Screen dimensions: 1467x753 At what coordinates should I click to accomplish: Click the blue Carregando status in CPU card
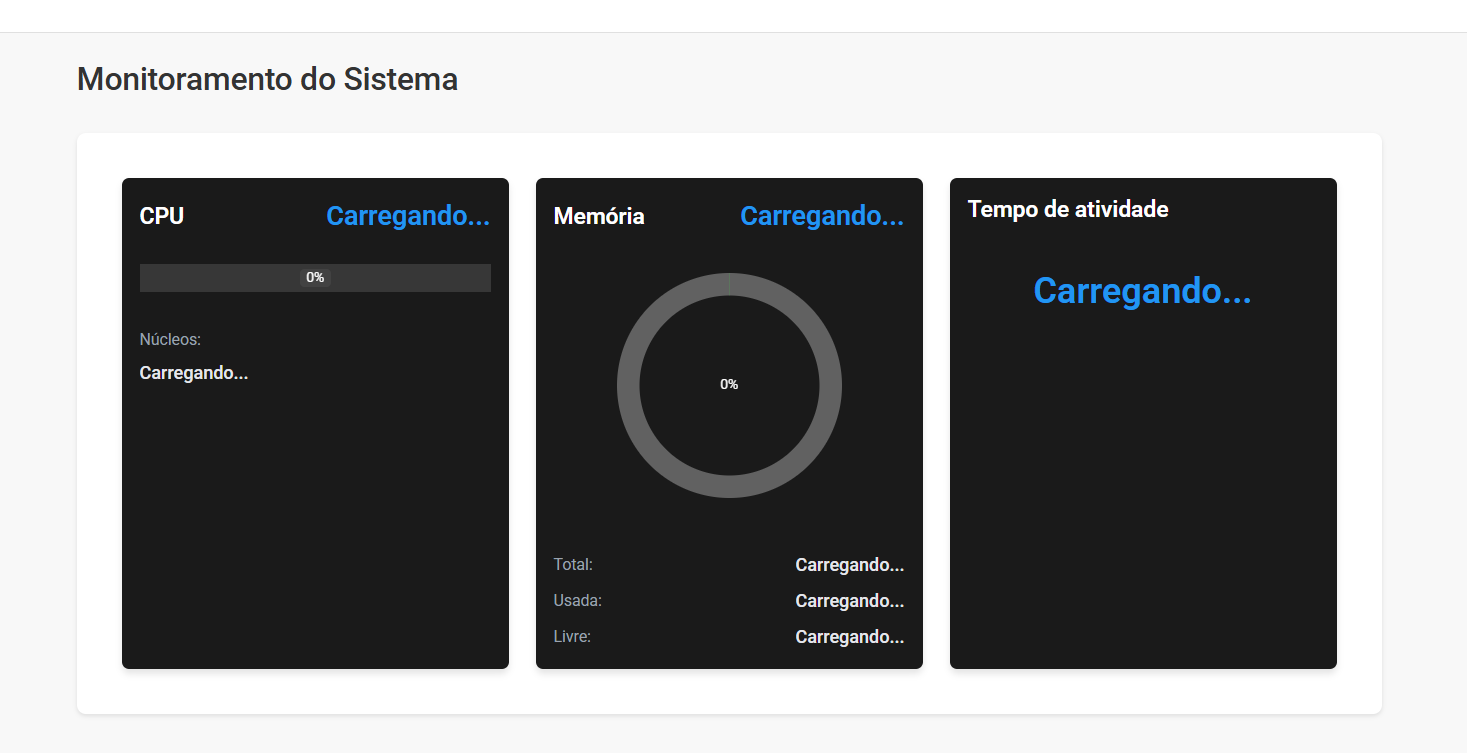[x=408, y=216]
